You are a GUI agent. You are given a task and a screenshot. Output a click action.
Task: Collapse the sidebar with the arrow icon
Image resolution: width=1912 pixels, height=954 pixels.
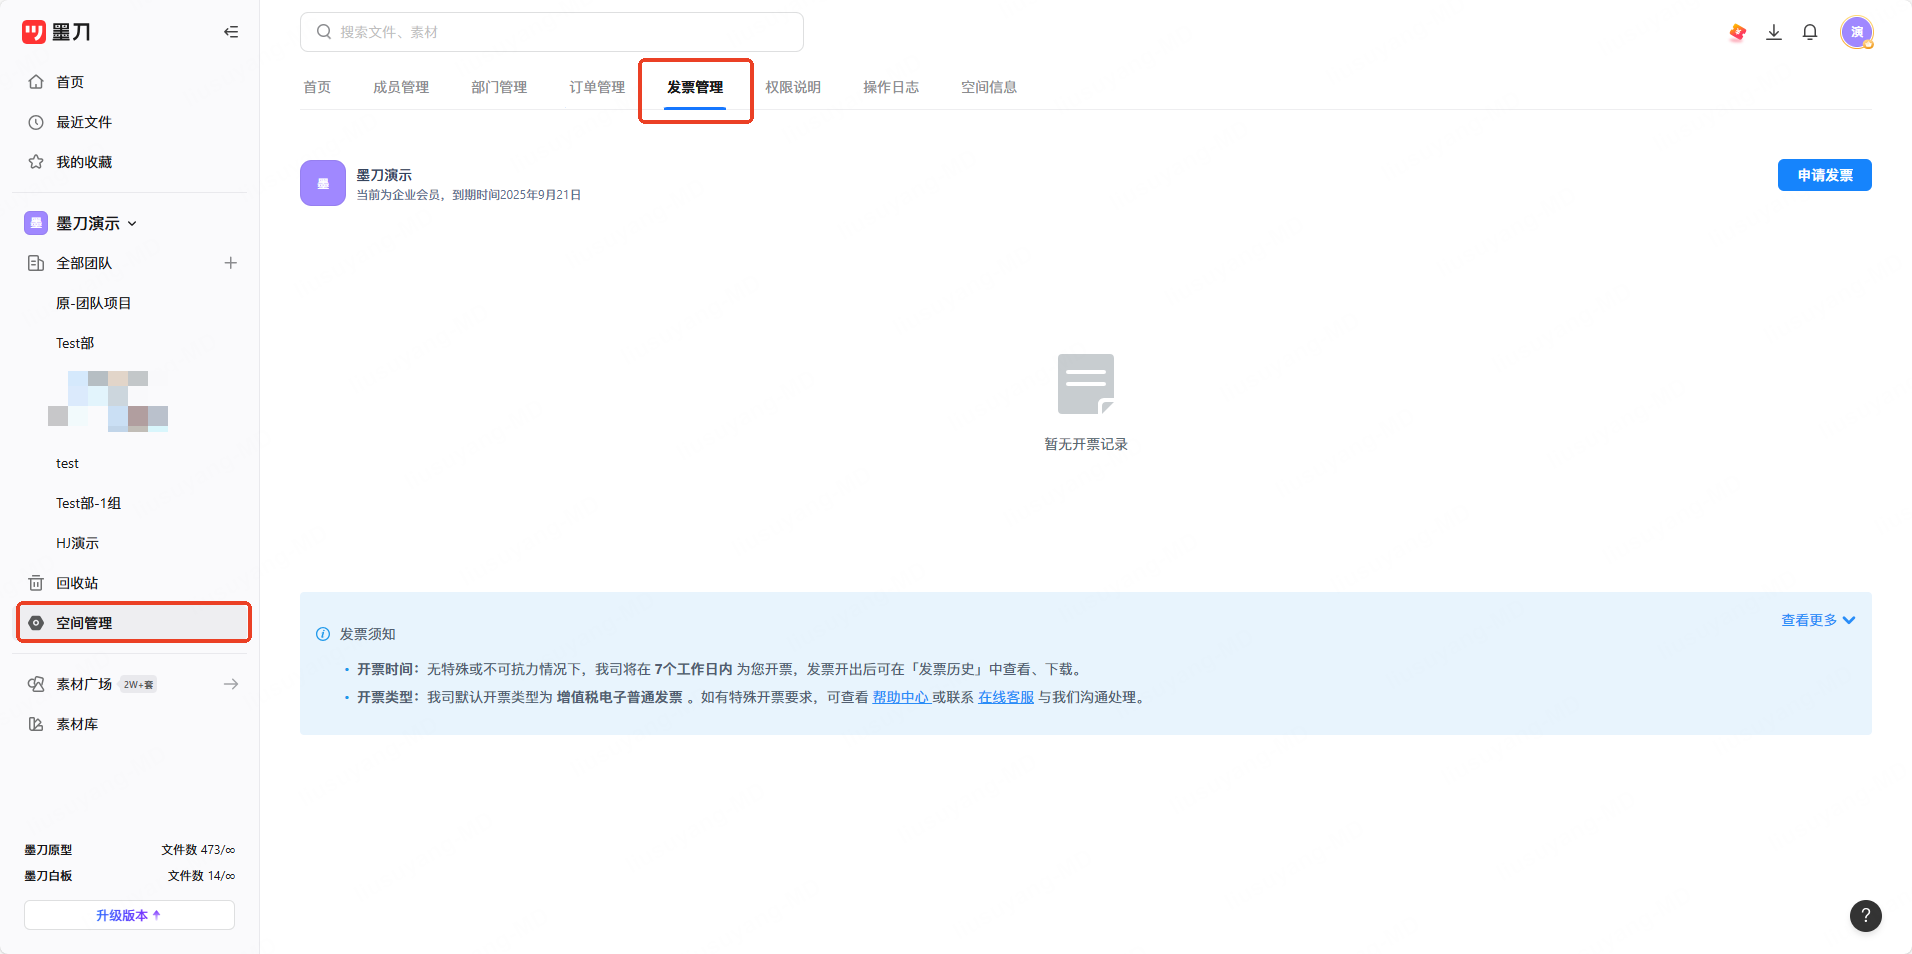click(231, 32)
